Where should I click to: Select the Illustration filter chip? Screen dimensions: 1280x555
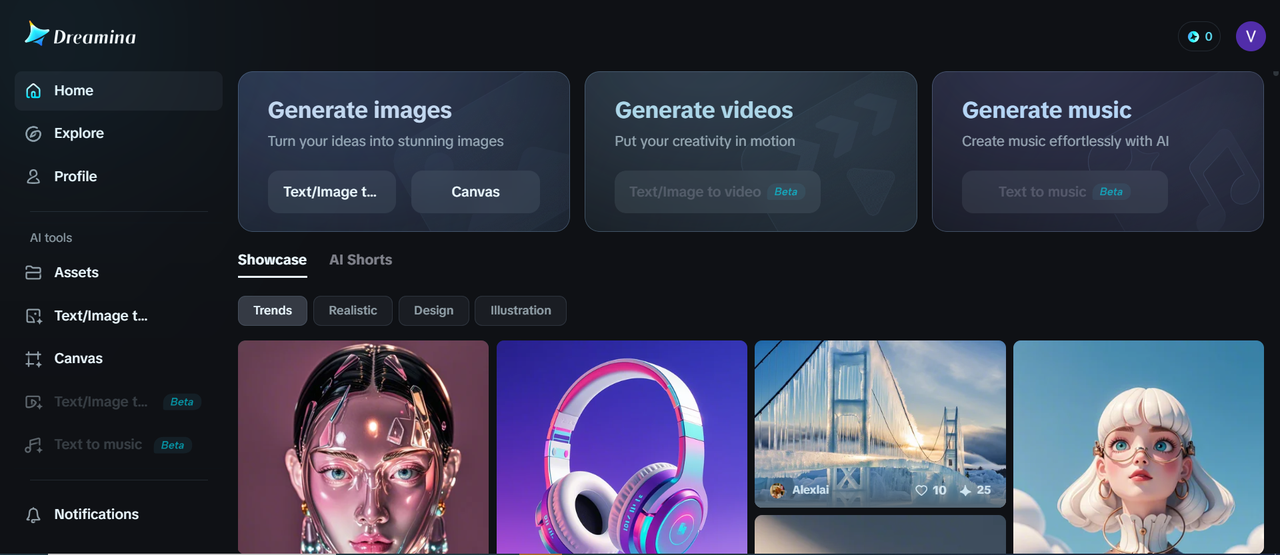point(521,311)
